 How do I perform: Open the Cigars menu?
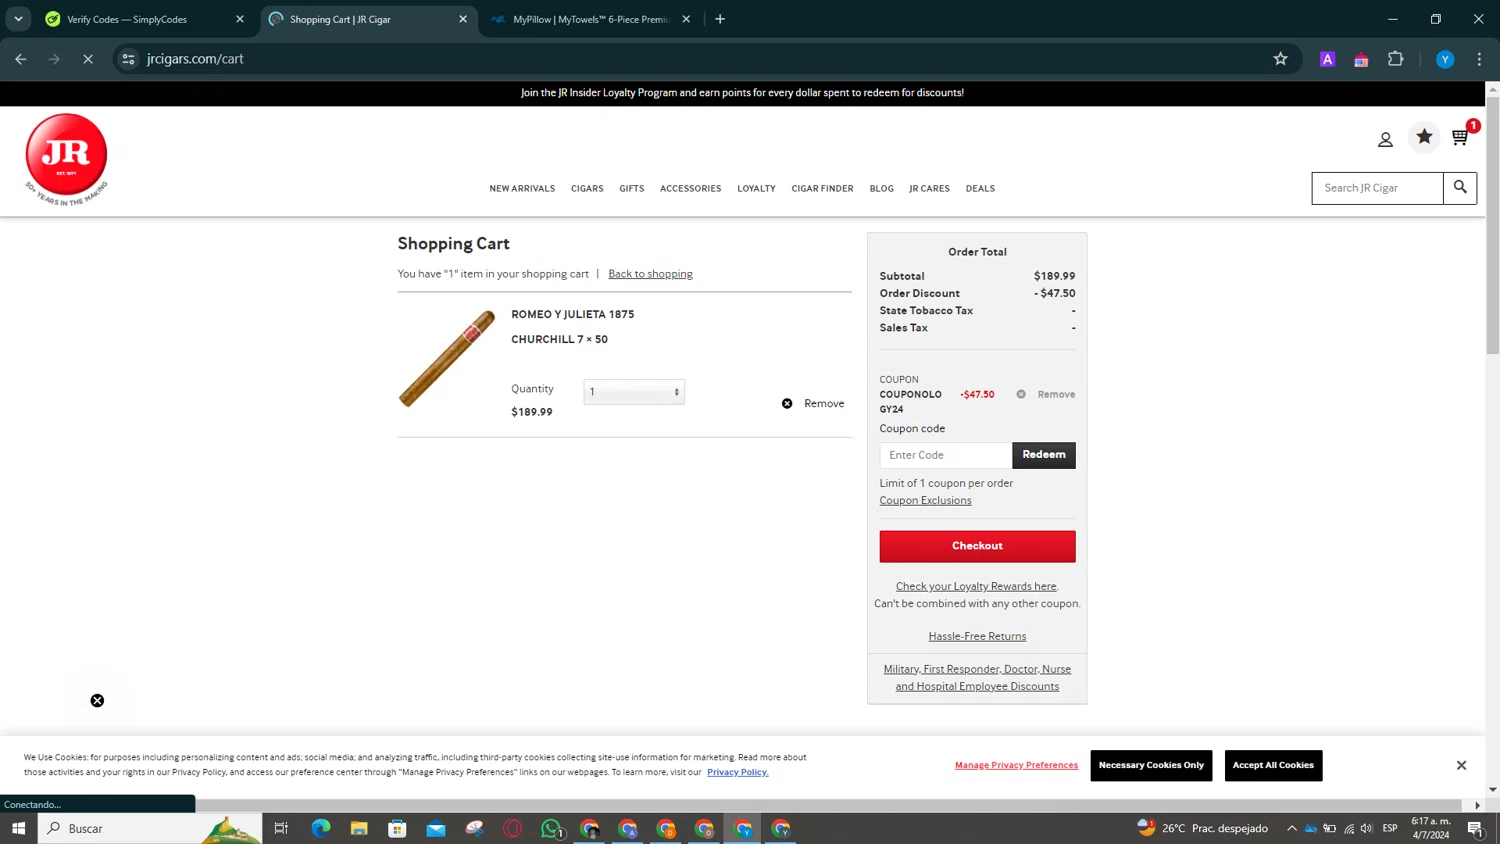tap(587, 188)
